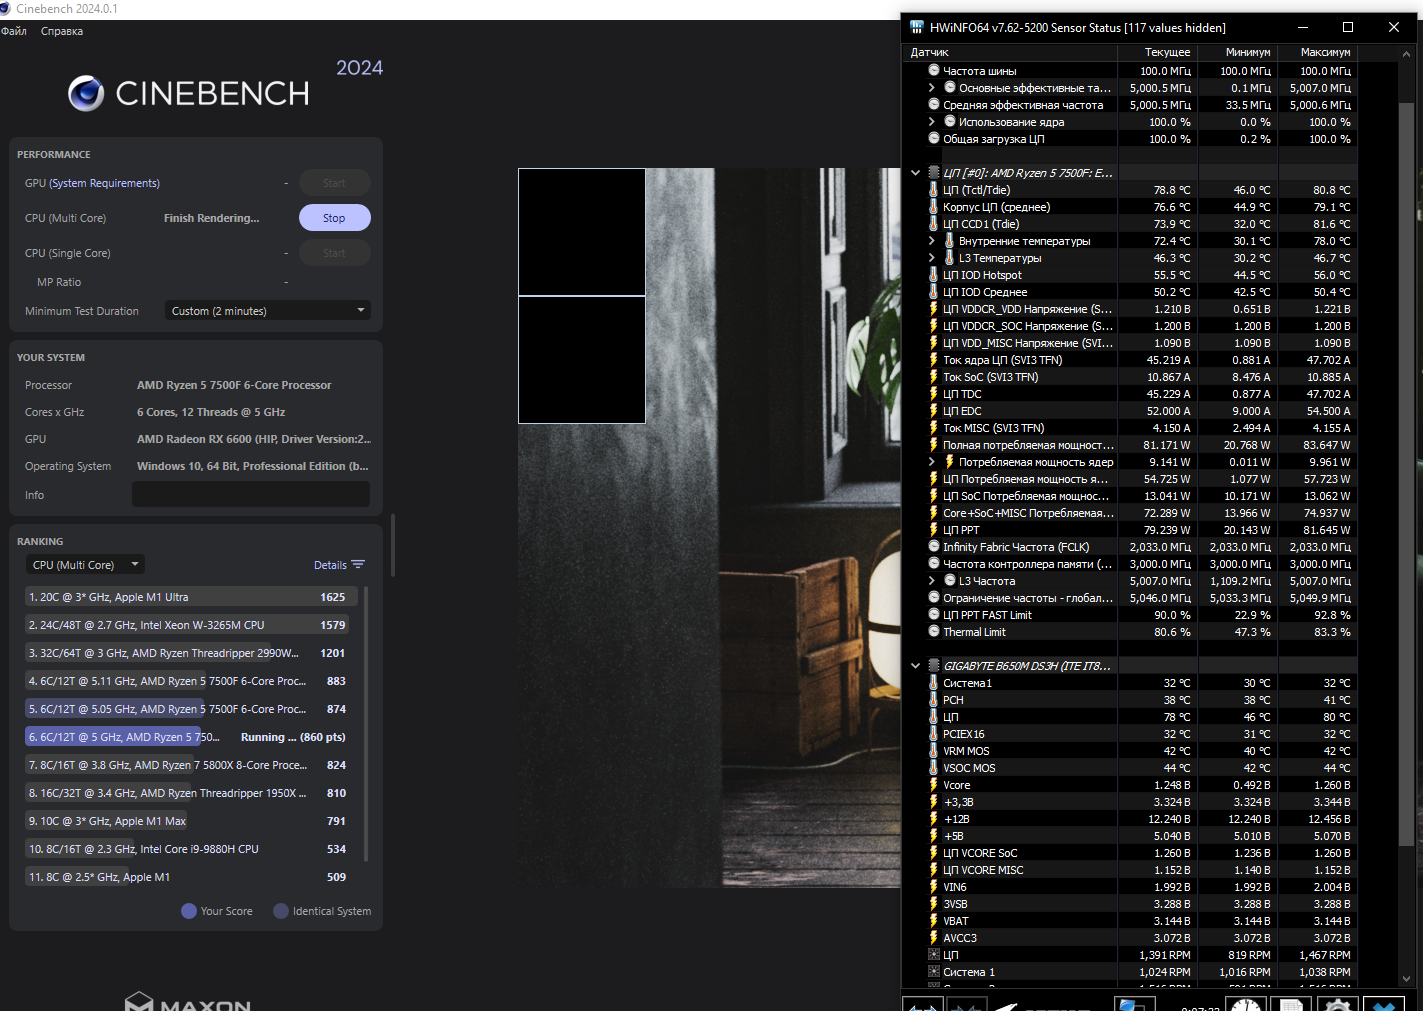The width and height of the screenshot is (1423, 1011).
Task: Click the icon of Thermal Limit row
Action: click(x=934, y=632)
